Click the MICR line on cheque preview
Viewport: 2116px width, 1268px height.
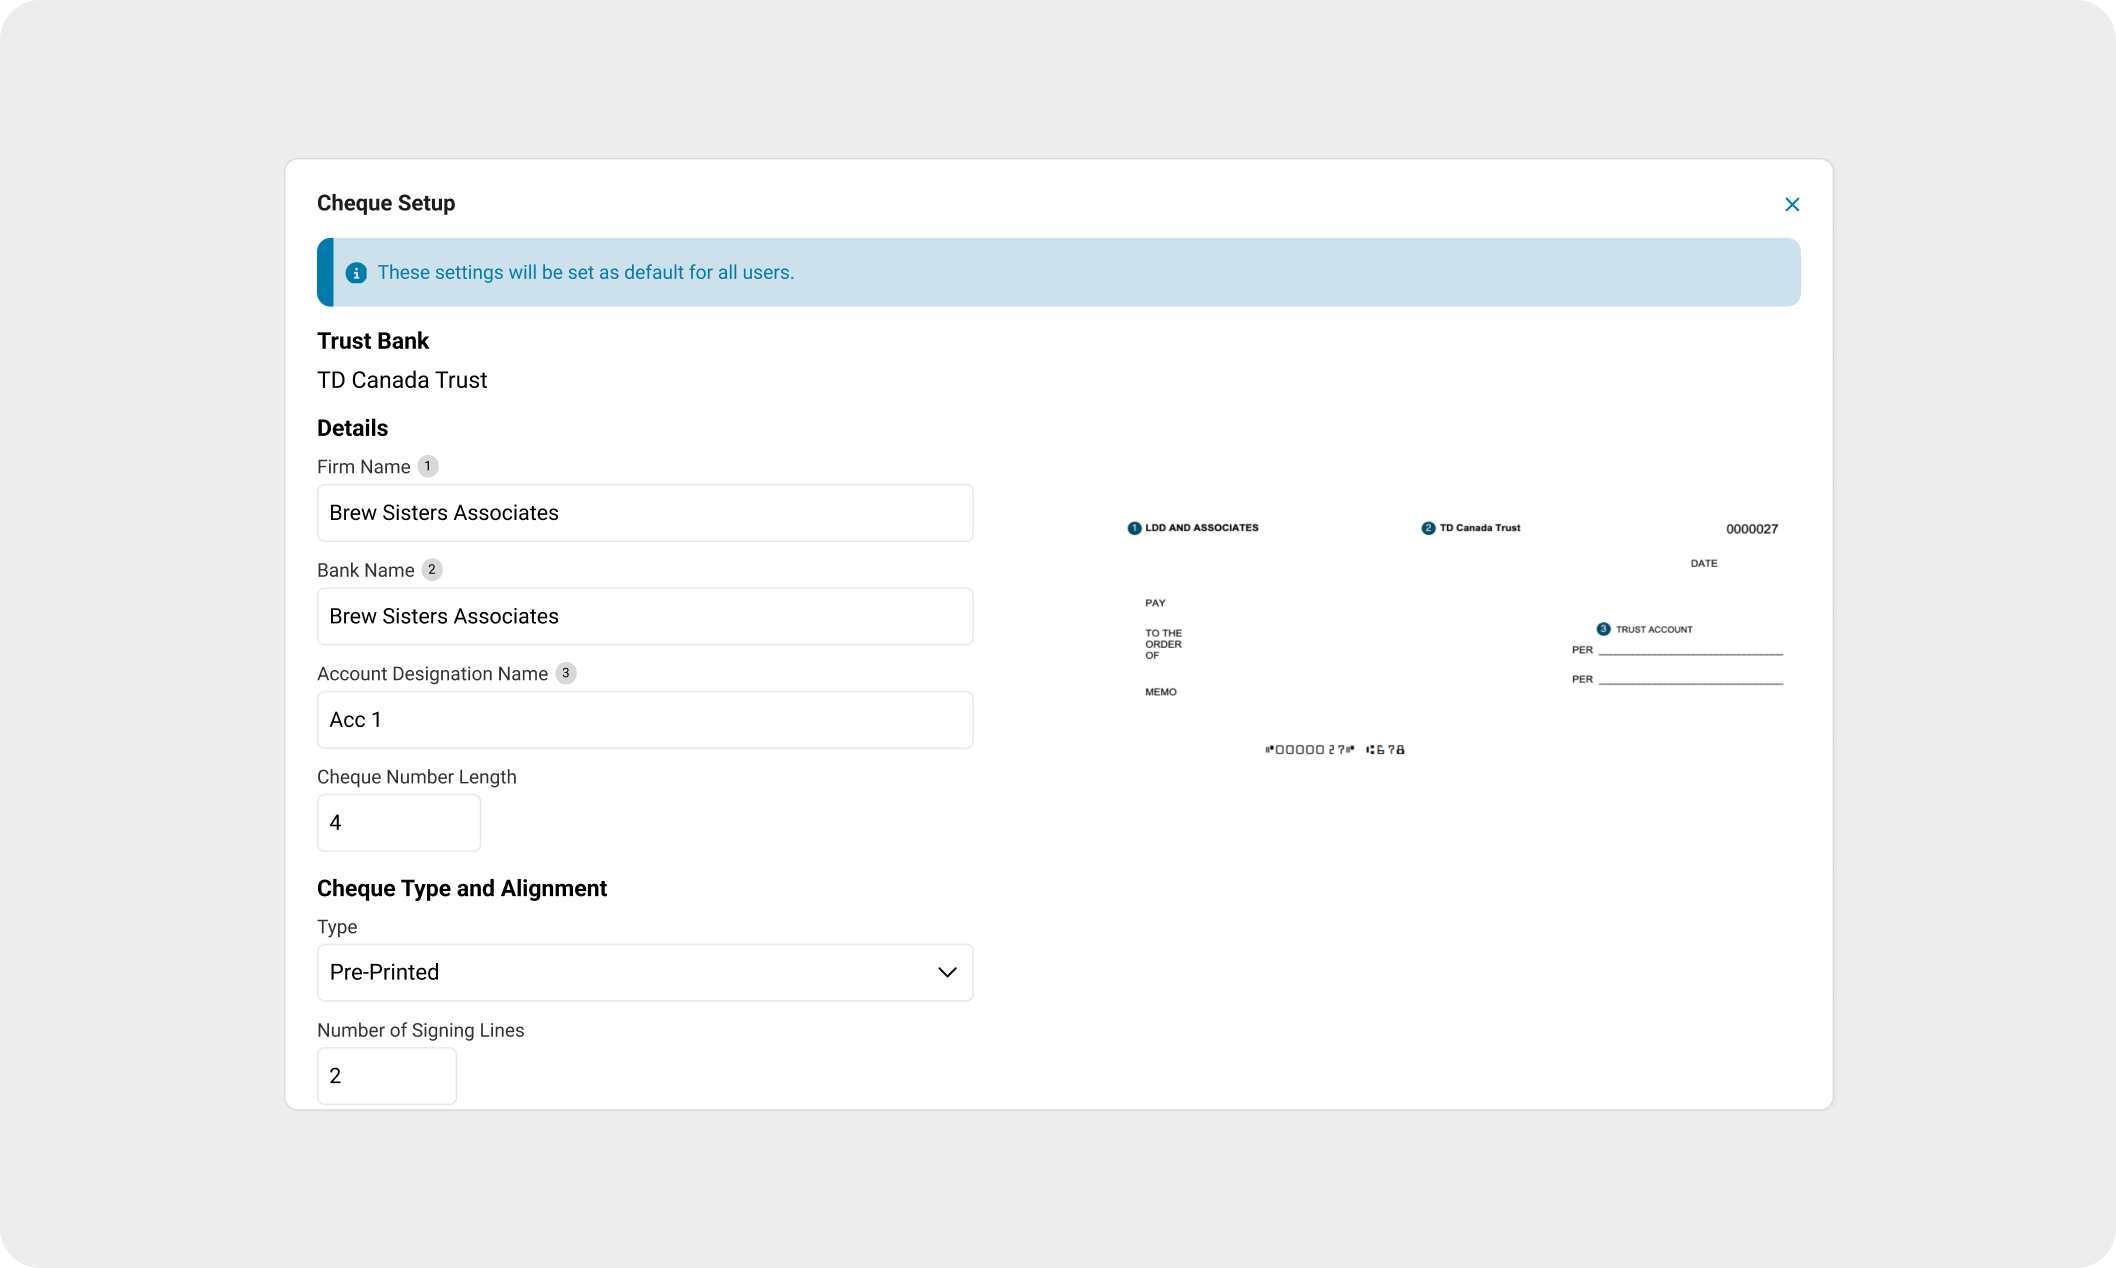pos(1334,749)
